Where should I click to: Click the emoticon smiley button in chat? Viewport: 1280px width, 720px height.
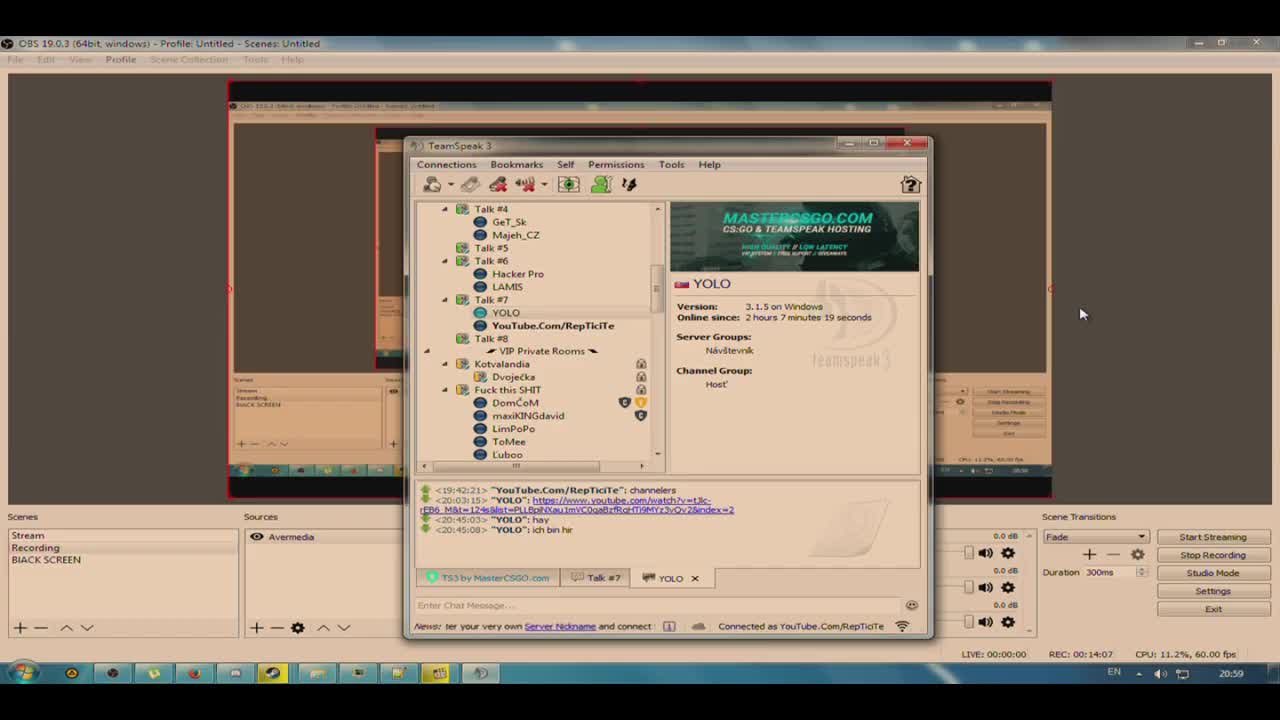(x=911, y=605)
